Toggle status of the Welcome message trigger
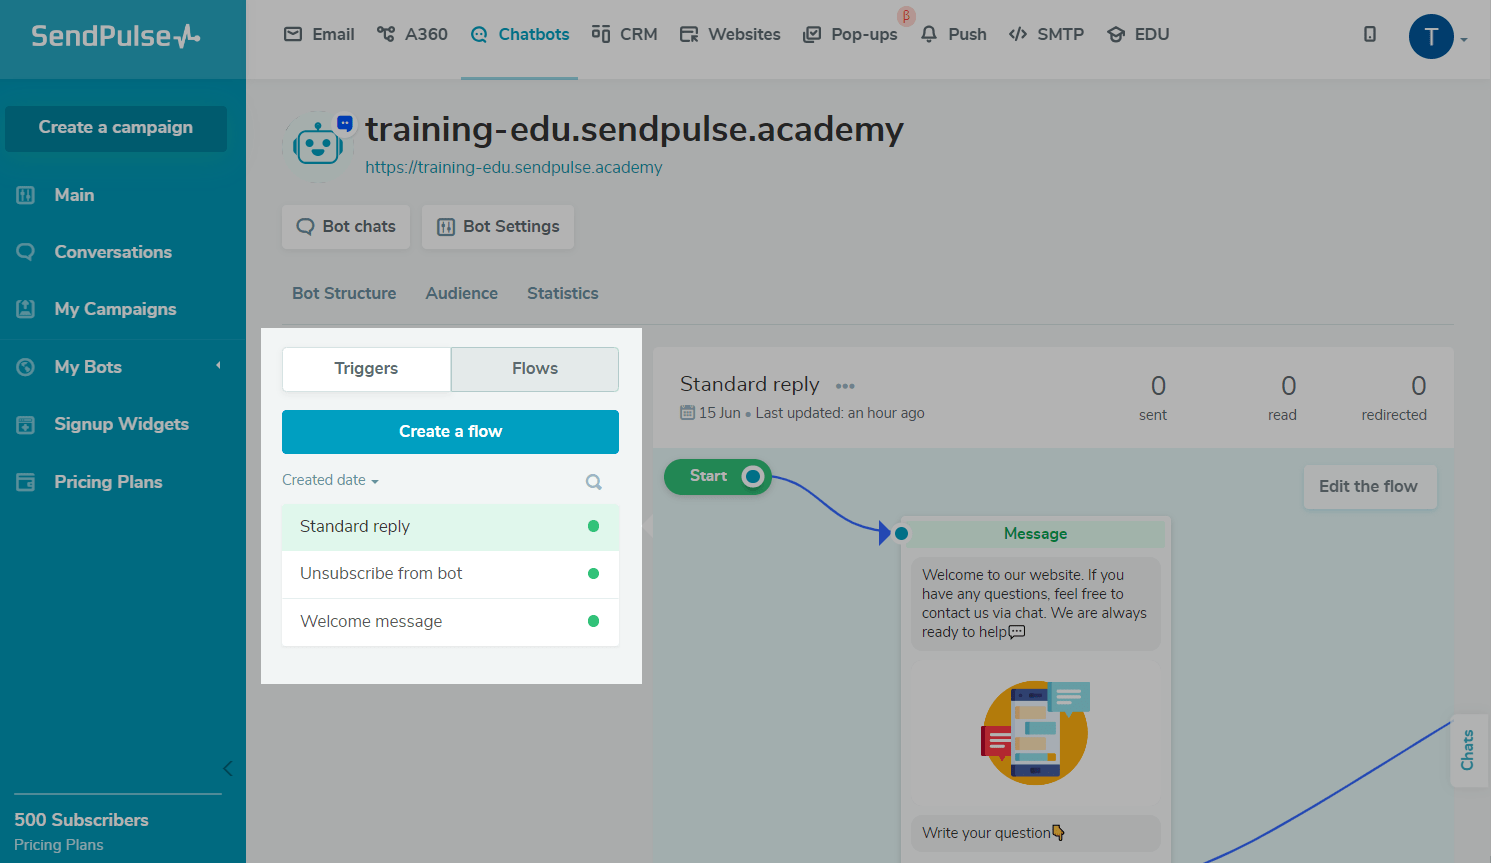This screenshot has width=1491, height=863. 593,621
